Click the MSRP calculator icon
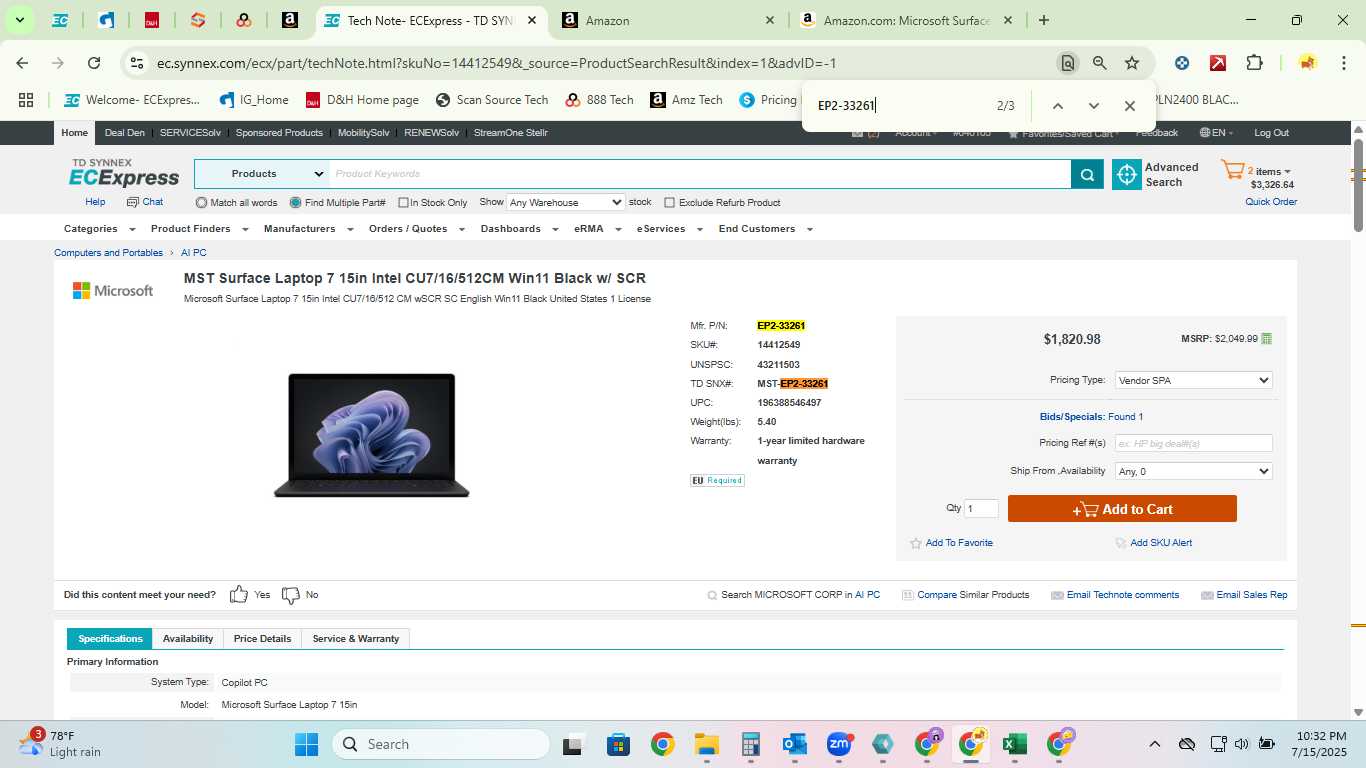 pyautogui.click(x=1267, y=339)
